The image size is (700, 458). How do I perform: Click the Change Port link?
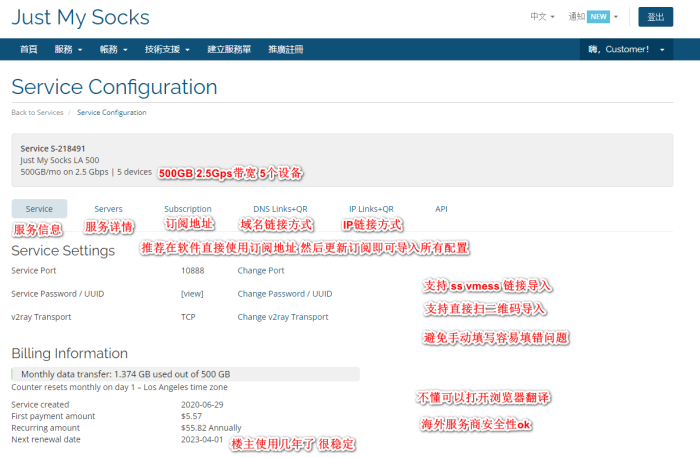[x=261, y=271]
